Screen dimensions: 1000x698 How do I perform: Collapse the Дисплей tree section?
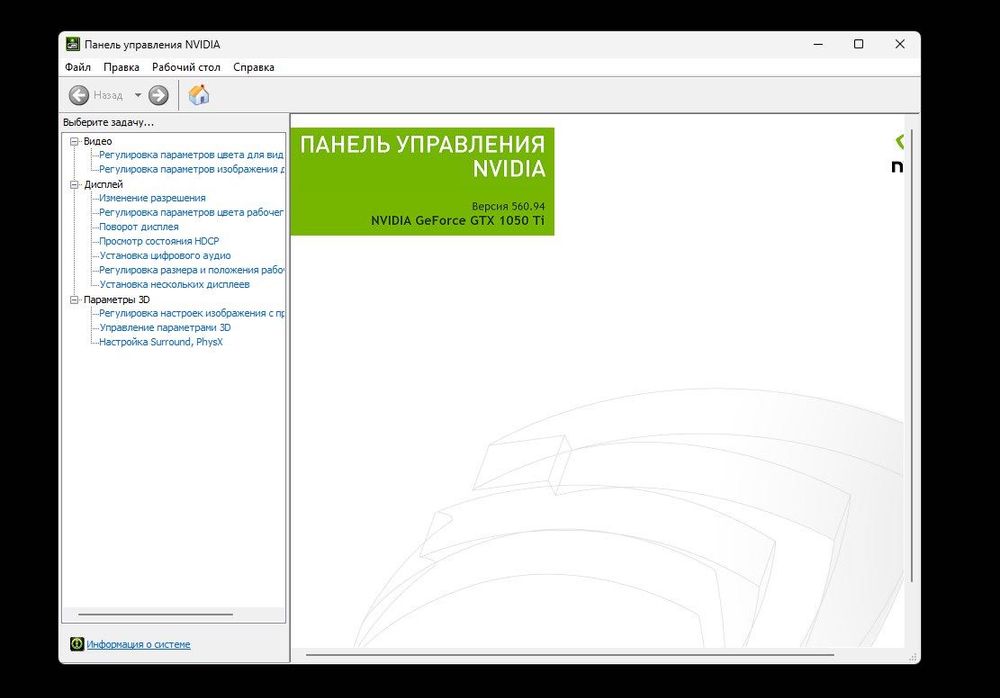pyautogui.click(x=74, y=184)
